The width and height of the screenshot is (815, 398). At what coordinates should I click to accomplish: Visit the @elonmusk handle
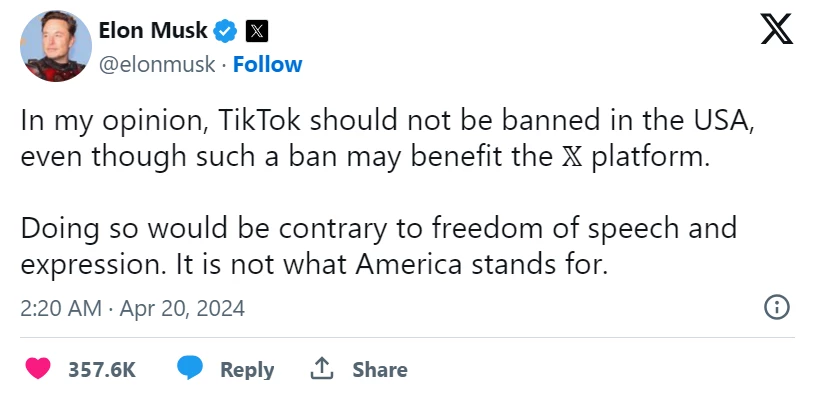click(157, 64)
